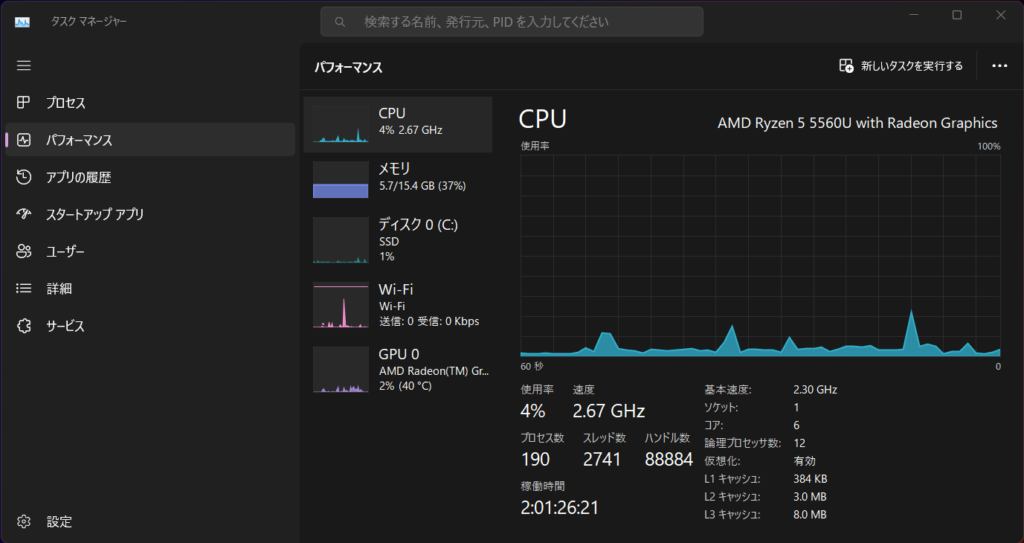The width and height of the screenshot is (1024, 543).
Task: Click the AMD Ryzen 5 5560U processor name
Action: click(857, 123)
